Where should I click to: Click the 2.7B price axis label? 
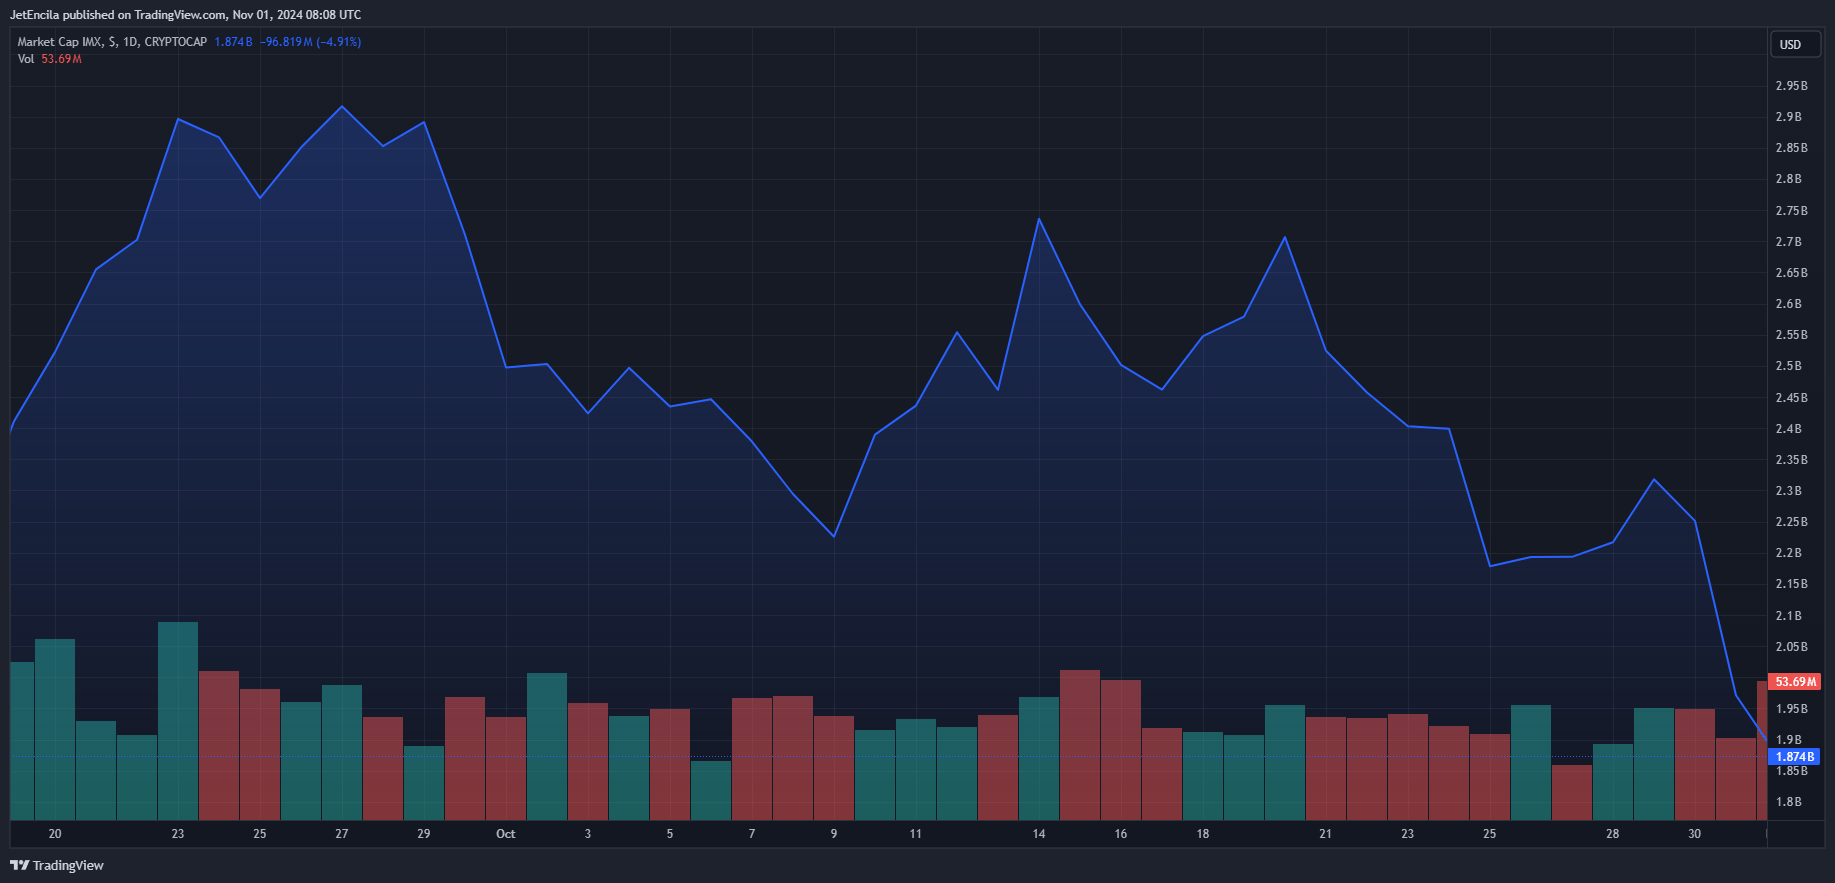click(x=1788, y=242)
